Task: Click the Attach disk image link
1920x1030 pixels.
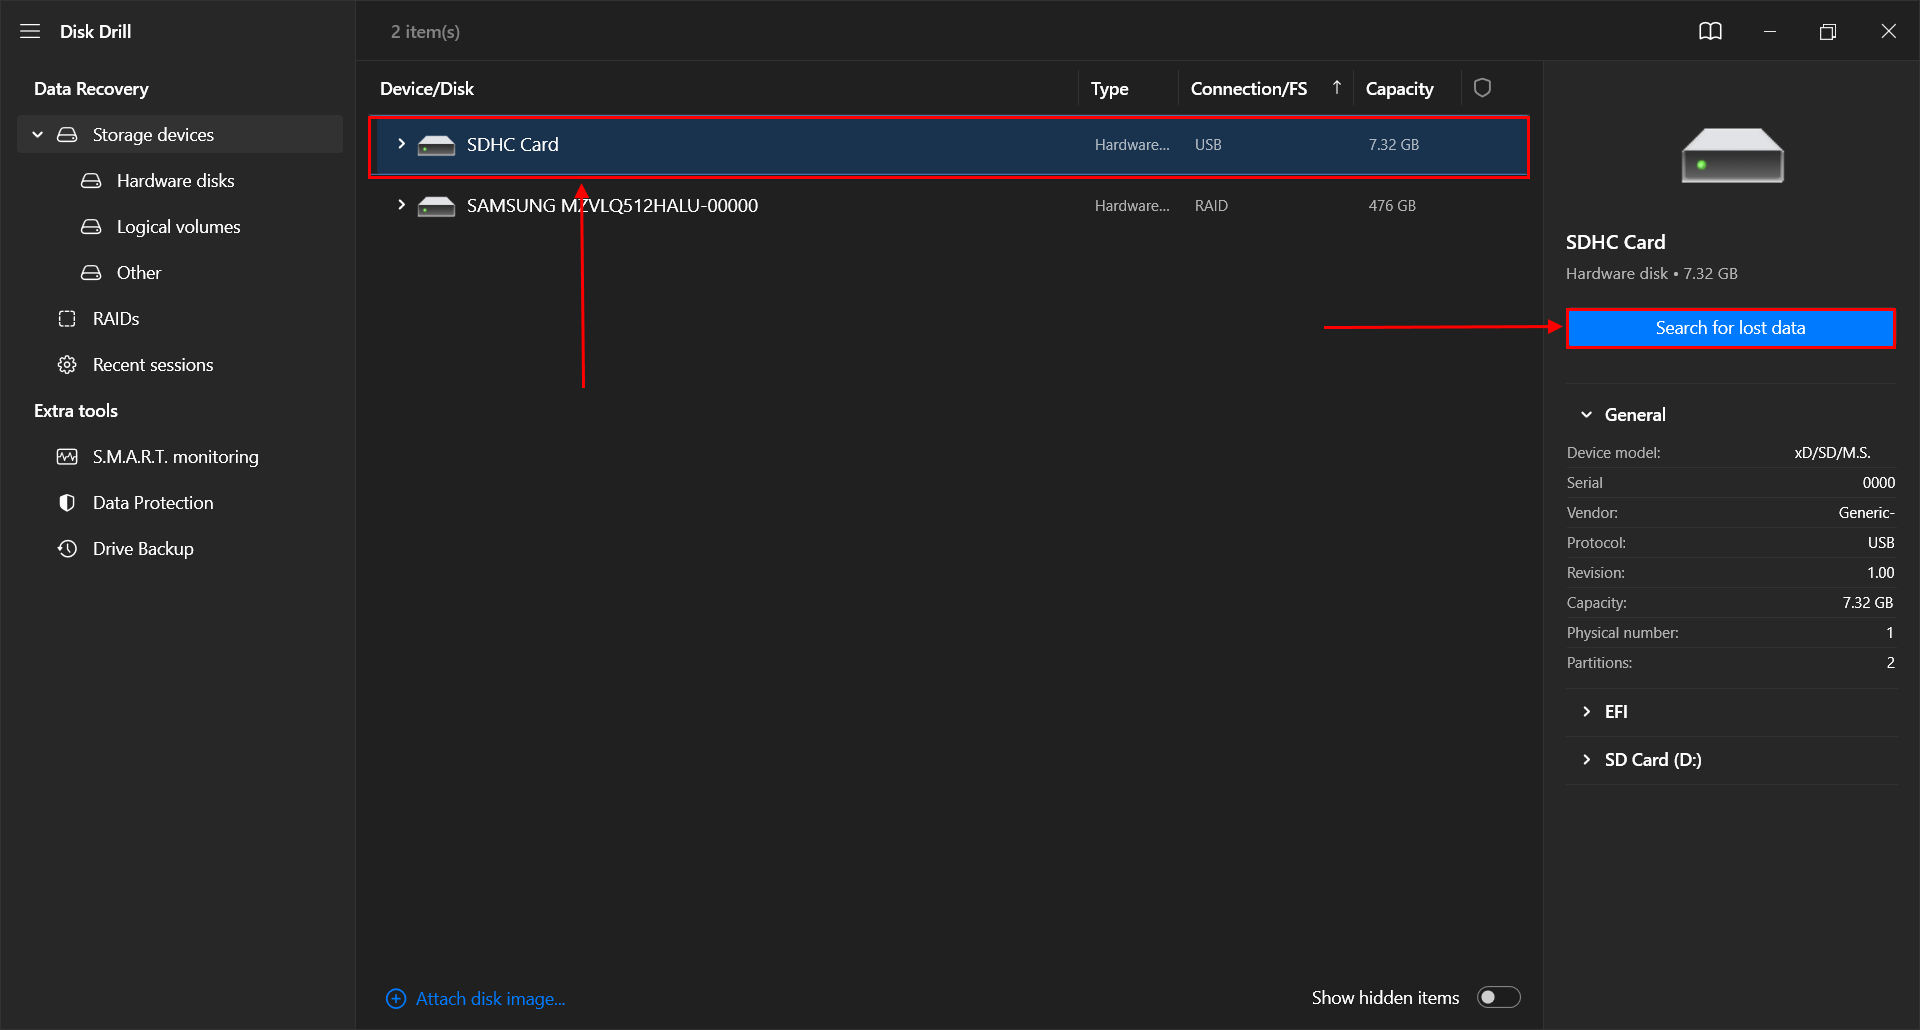Action: (490, 998)
